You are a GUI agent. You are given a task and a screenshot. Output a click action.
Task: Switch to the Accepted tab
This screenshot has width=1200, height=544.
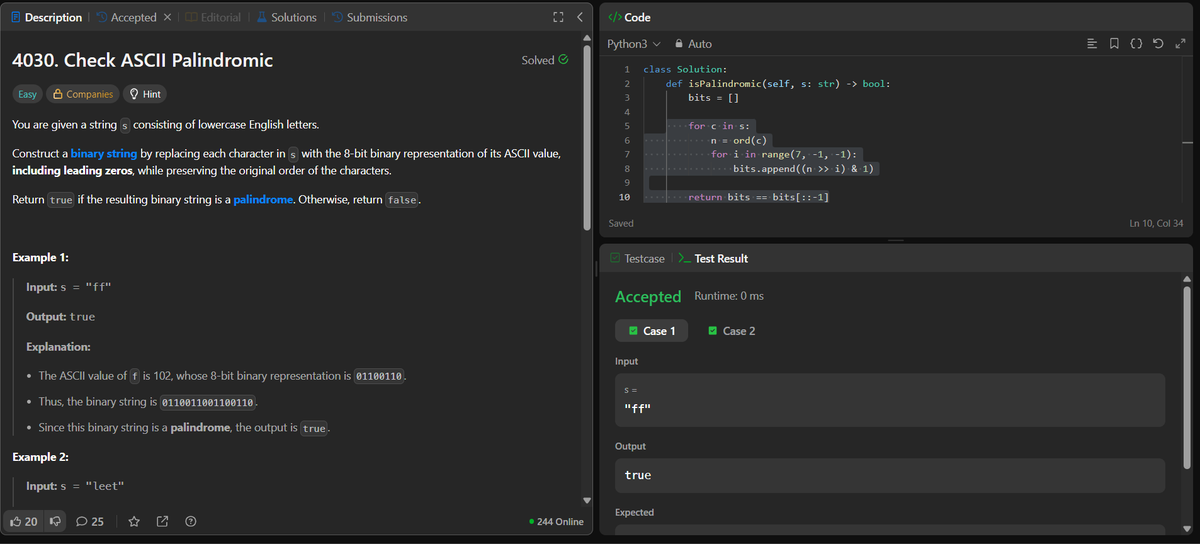coord(125,17)
